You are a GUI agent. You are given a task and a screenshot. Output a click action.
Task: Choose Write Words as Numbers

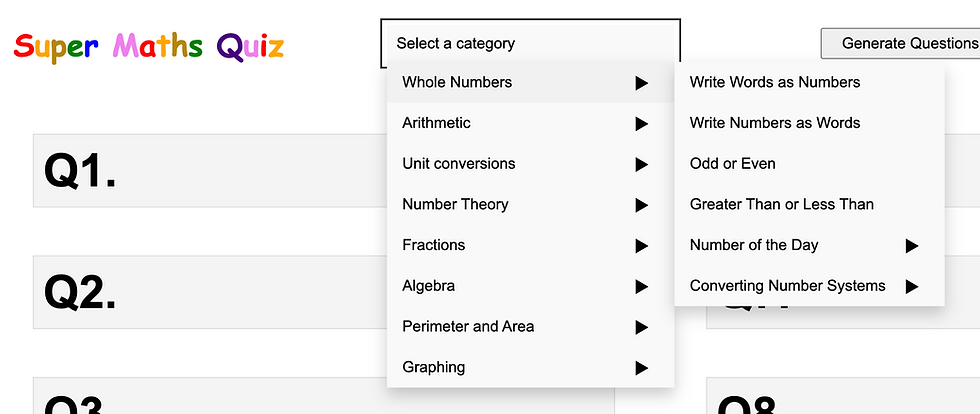coord(775,82)
